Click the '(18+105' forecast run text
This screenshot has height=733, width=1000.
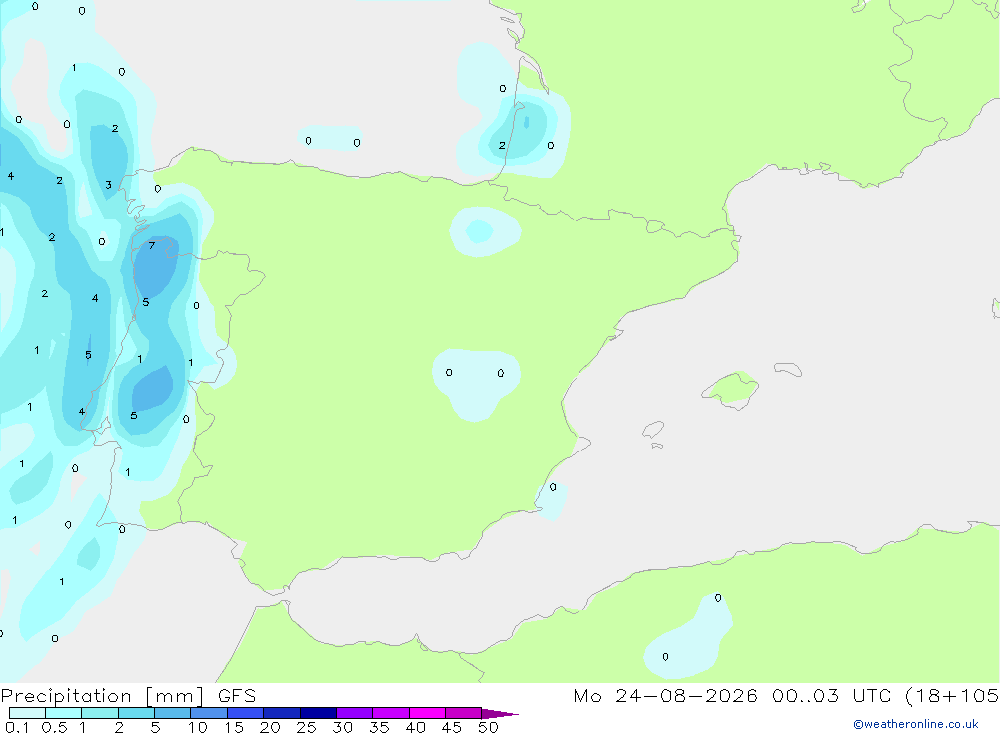point(952,695)
